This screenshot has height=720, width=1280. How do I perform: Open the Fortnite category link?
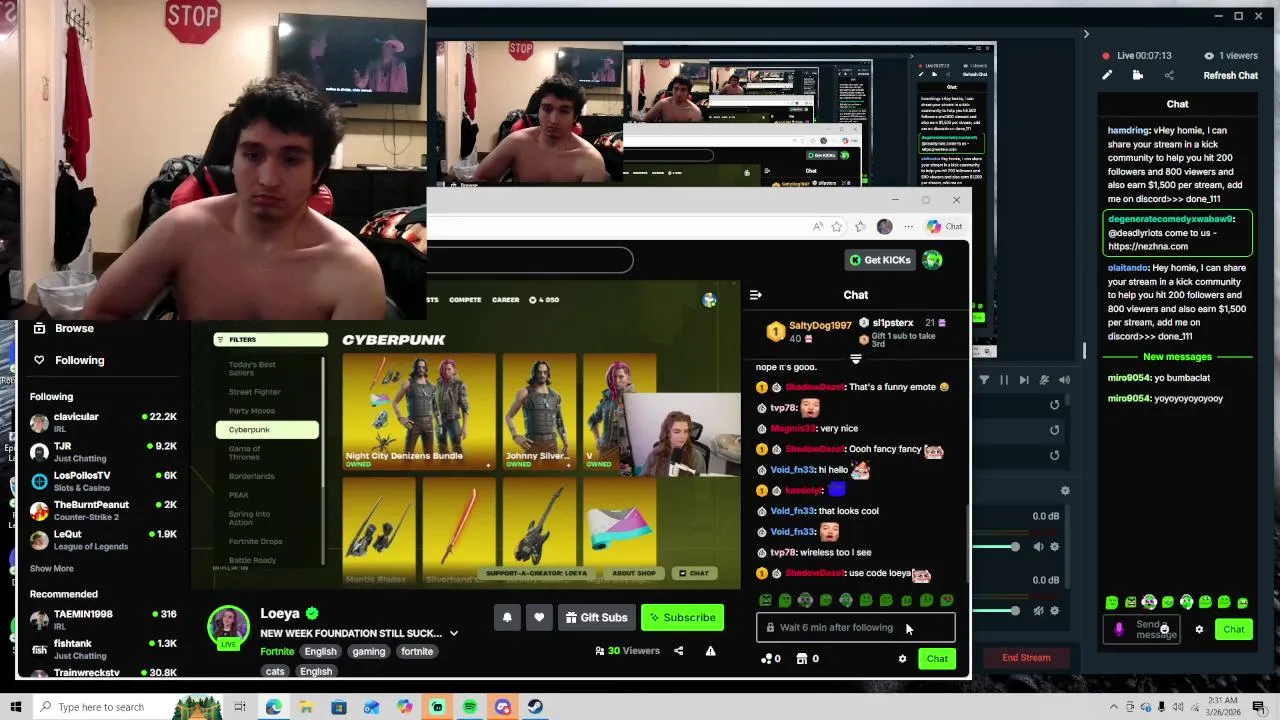[277, 651]
